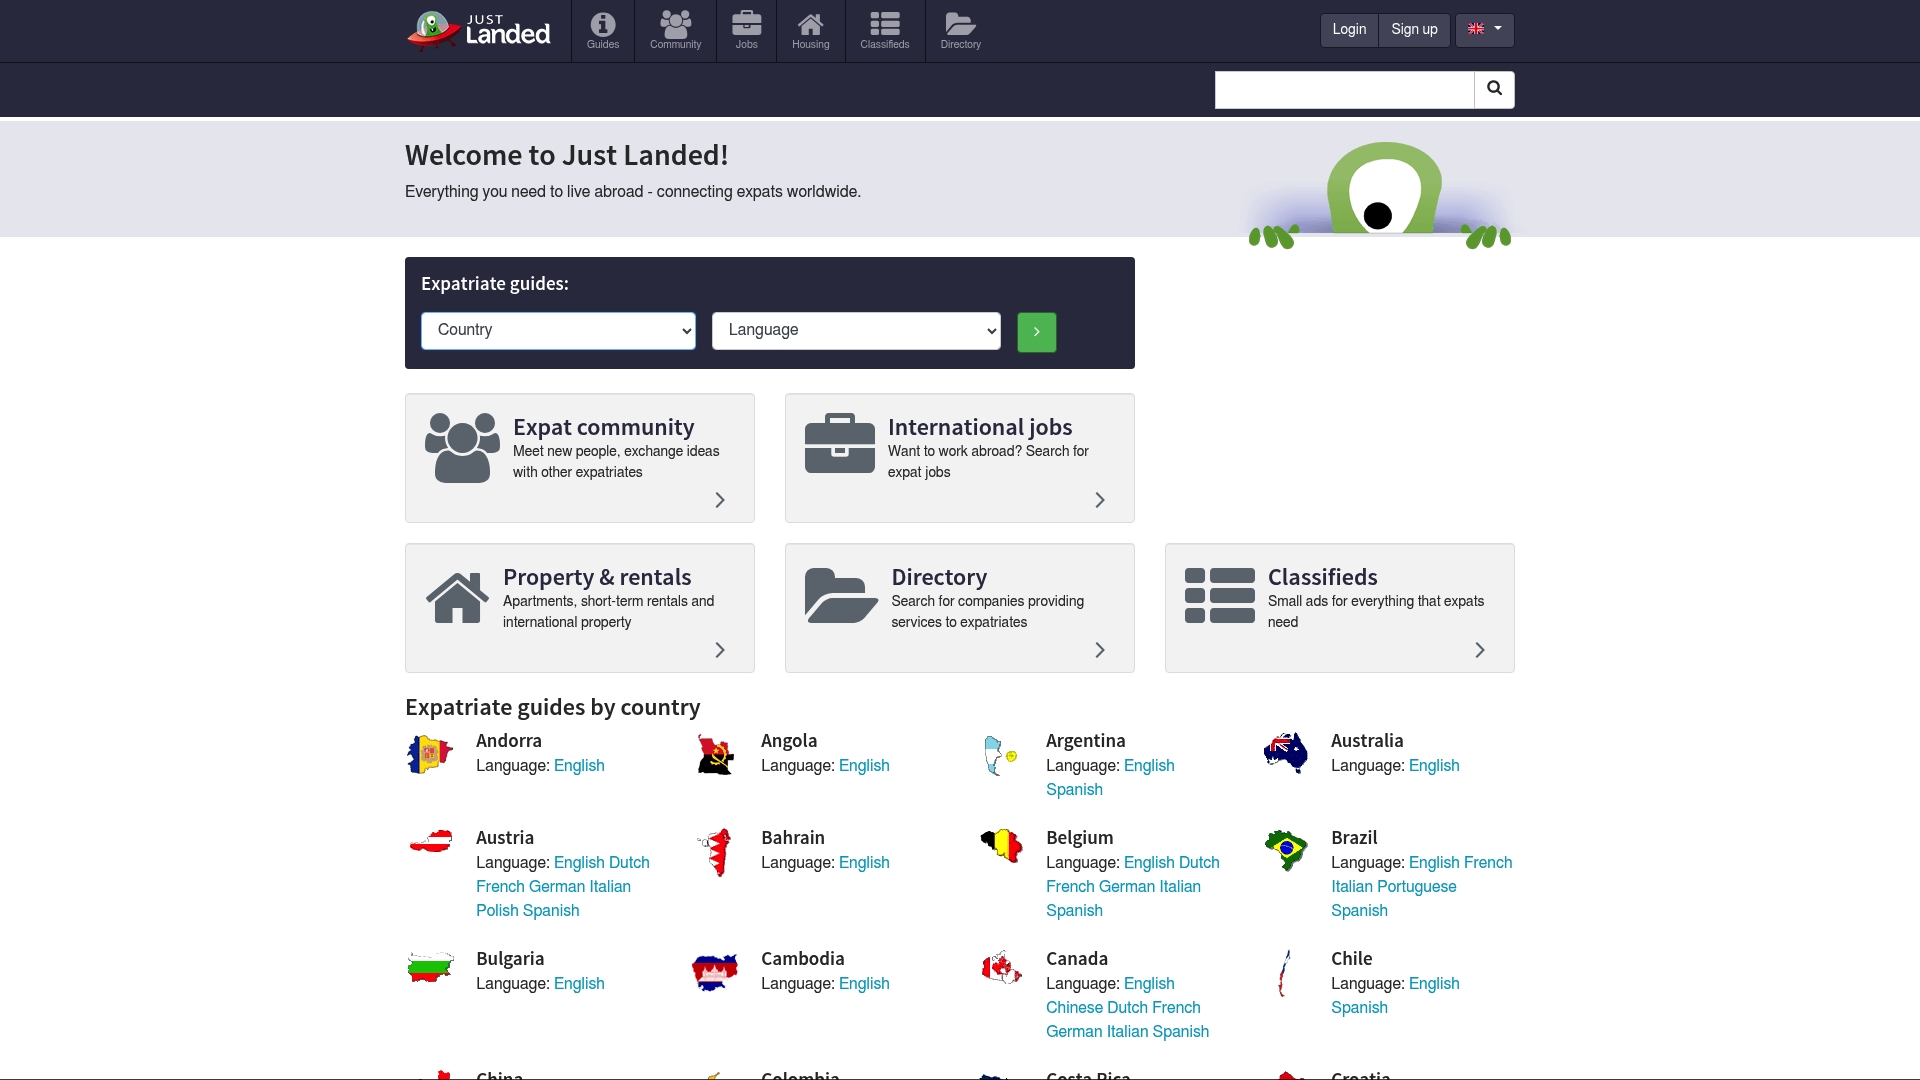Open the UK flag language selector

[x=1484, y=30]
